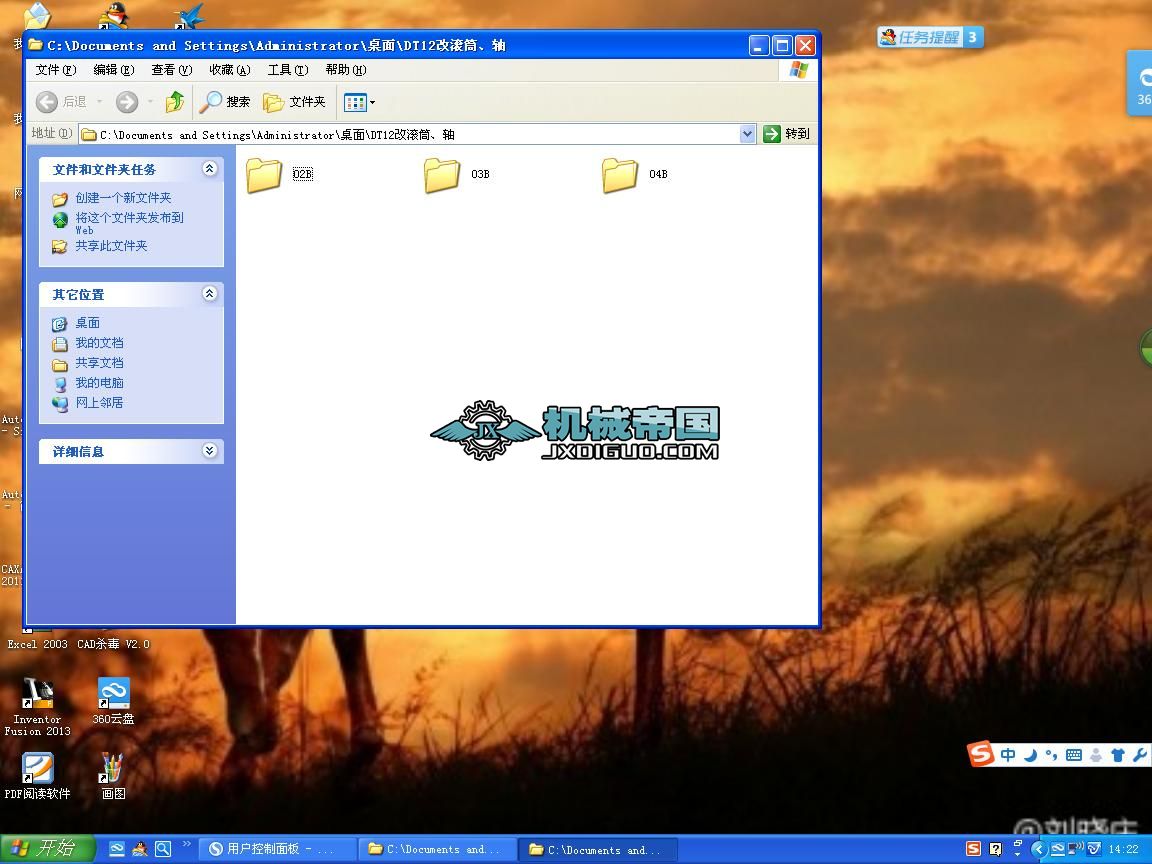1152x864 pixels.
Task: Click the help question-mark tray icon
Action: 996,849
